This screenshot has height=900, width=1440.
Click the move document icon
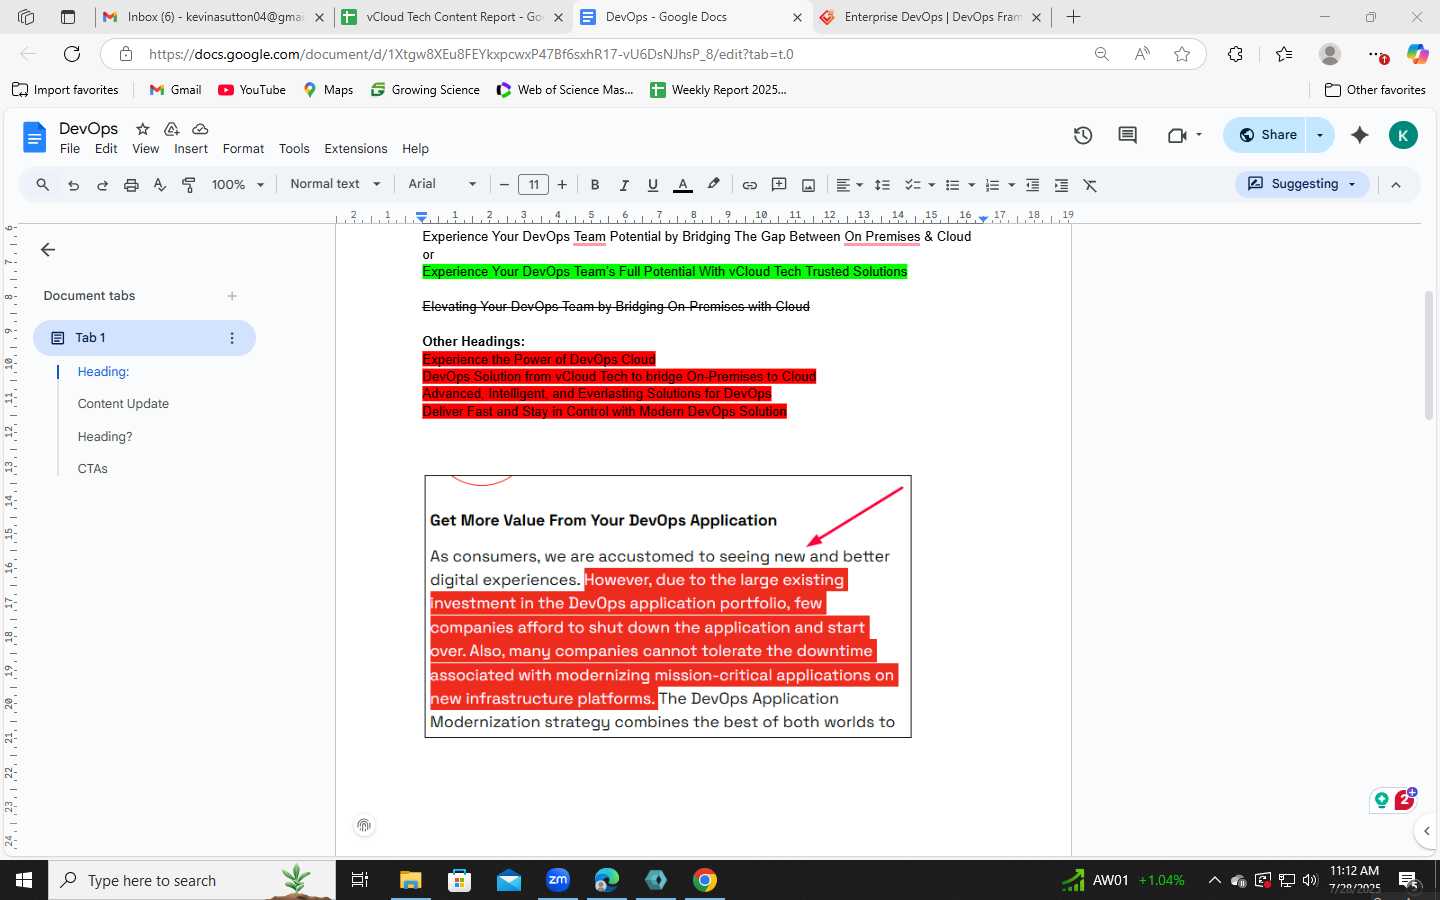(x=171, y=129)
